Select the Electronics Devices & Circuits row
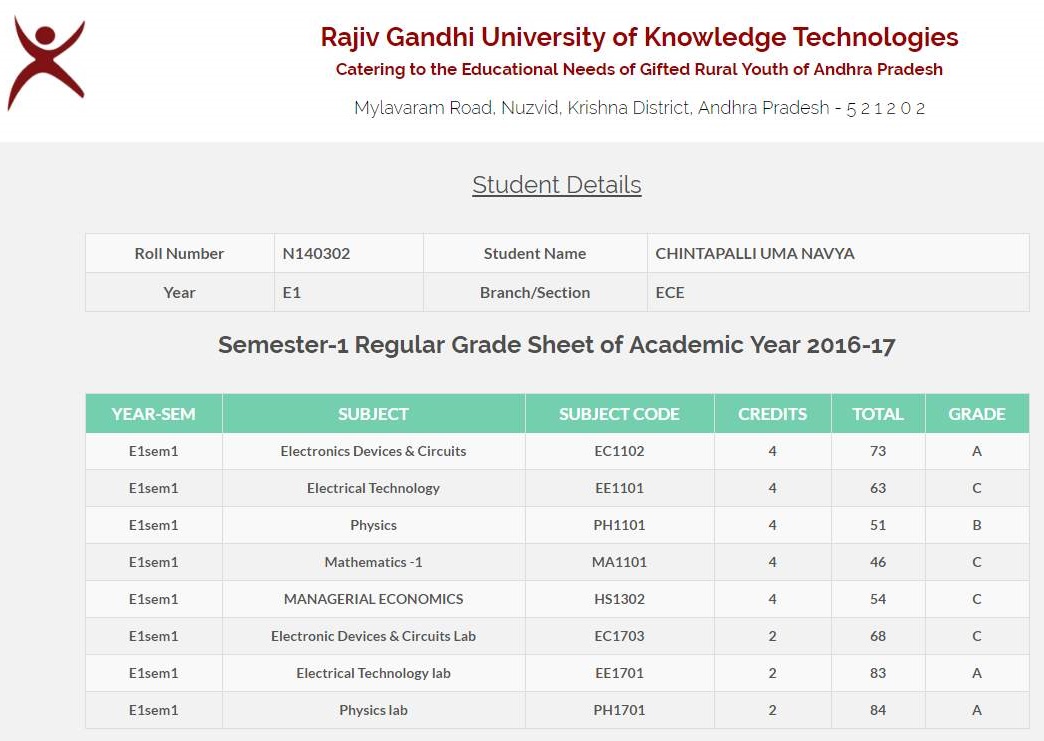 (x=373, y=451)
